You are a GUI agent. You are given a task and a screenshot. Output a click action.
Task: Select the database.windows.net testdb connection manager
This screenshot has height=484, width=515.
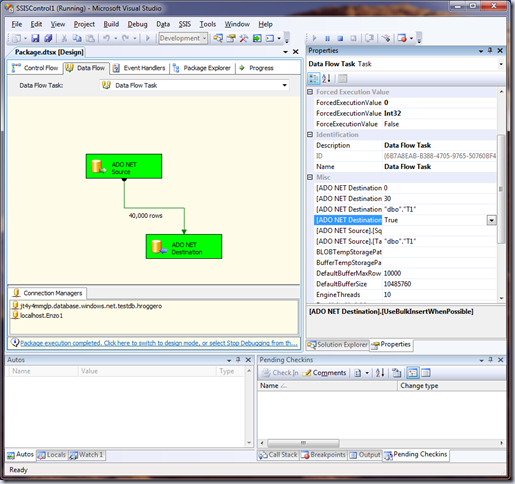click(x=87, y=306)
